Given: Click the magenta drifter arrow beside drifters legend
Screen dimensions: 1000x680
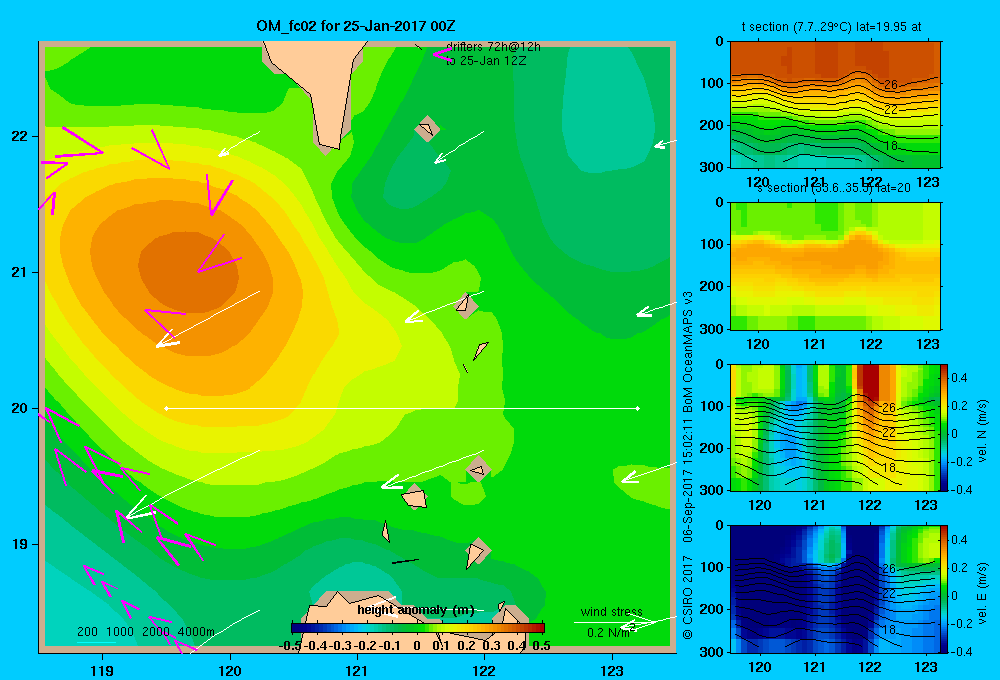Looking at the screenshot, I should point(441,54).
